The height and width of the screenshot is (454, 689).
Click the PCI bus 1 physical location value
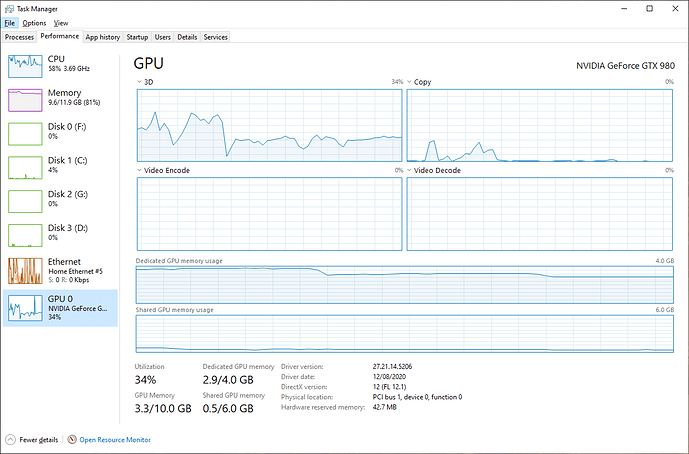pos(417,397)
